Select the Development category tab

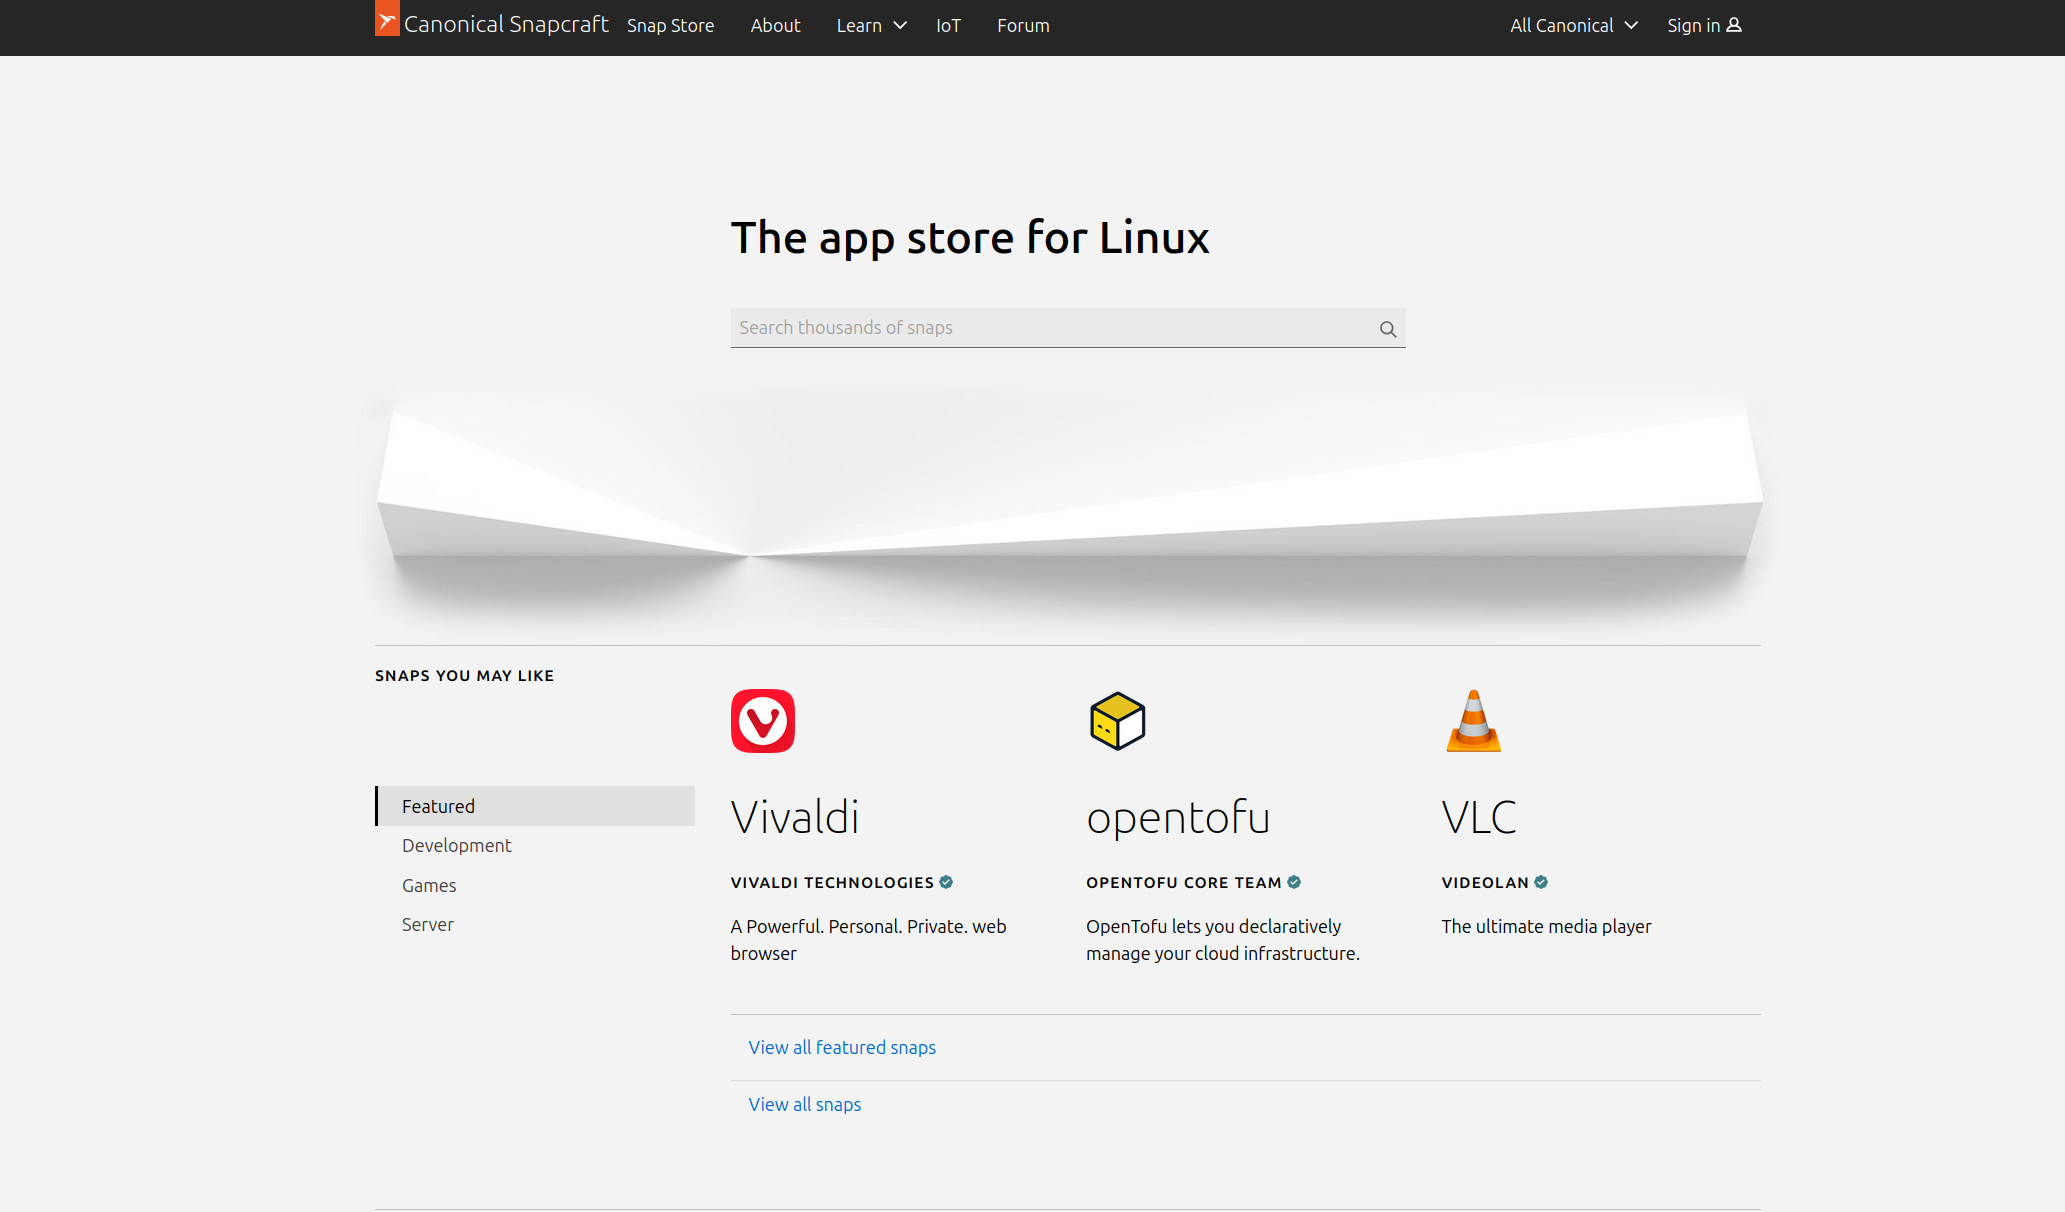click(456, 845)
